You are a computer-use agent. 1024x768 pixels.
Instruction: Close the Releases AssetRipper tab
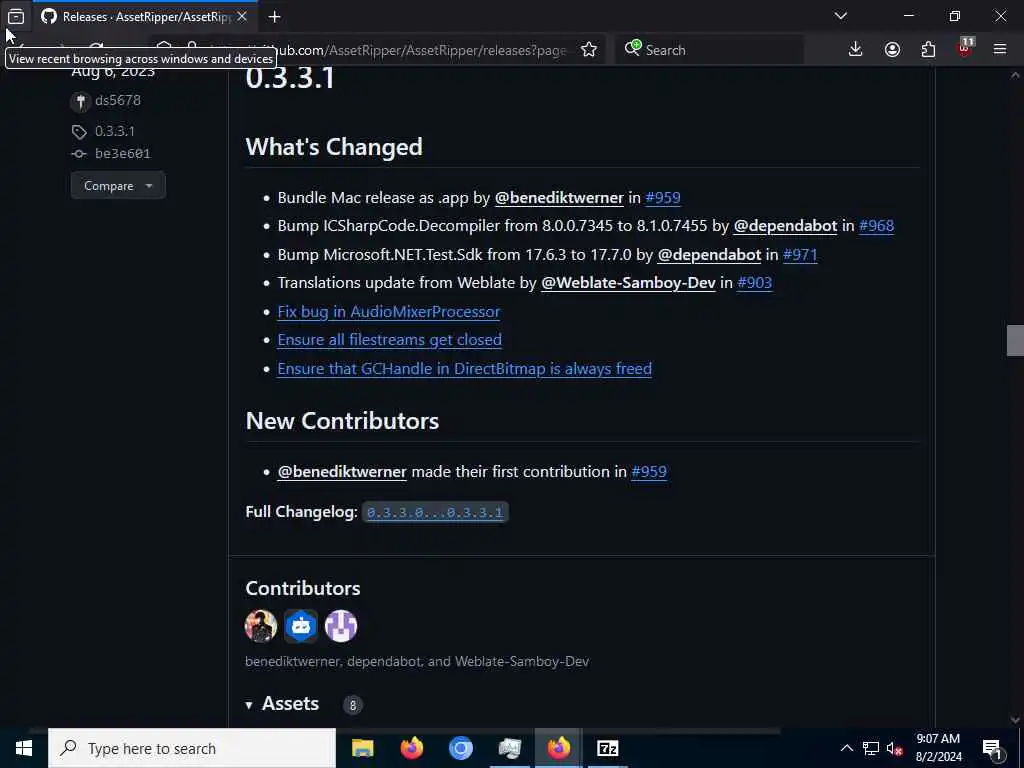click(242, 16)
